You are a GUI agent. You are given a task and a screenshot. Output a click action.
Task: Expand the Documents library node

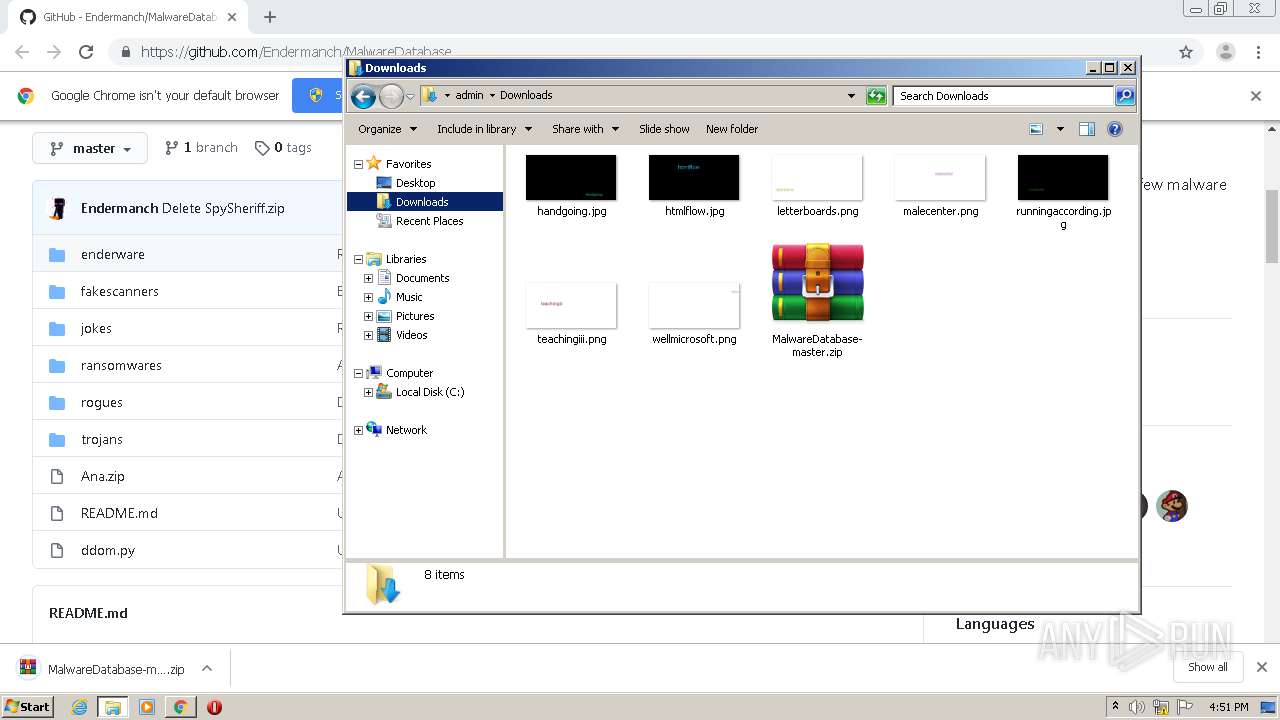click(368, 278)
